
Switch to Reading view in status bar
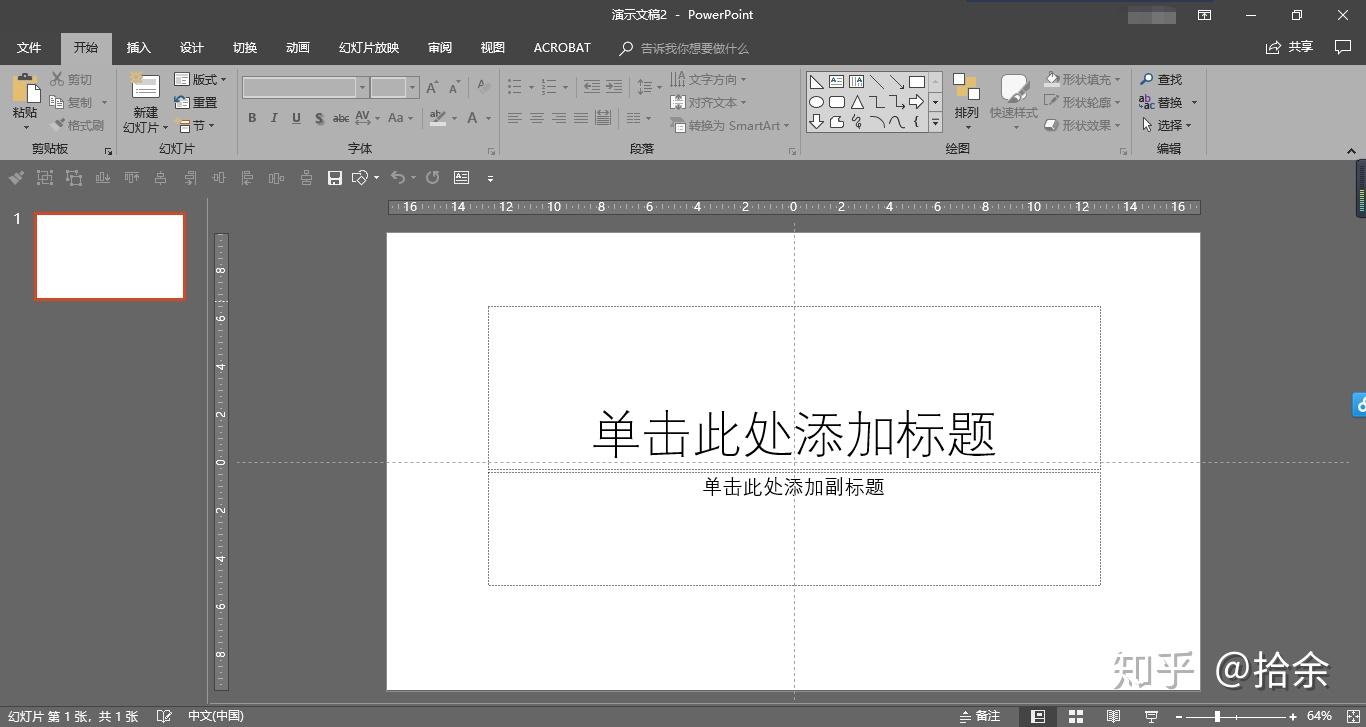click(x=1113, y=716)
